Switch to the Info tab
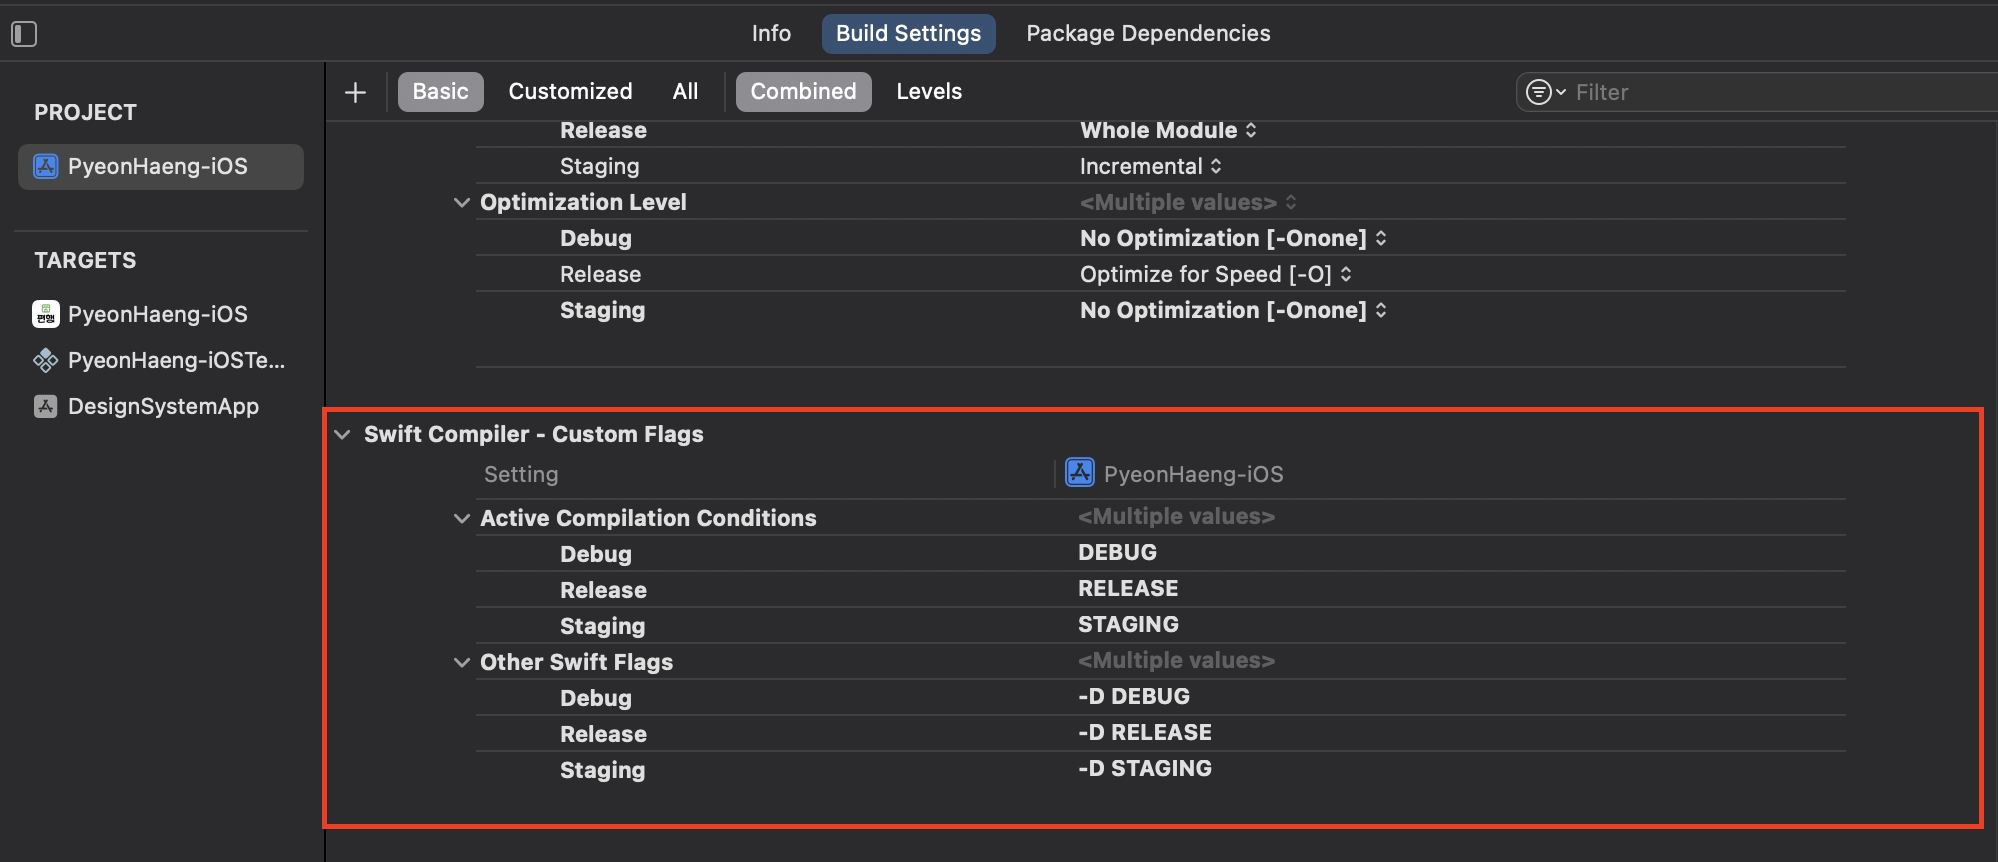1998x862 pixels. [x=771, y=33]
